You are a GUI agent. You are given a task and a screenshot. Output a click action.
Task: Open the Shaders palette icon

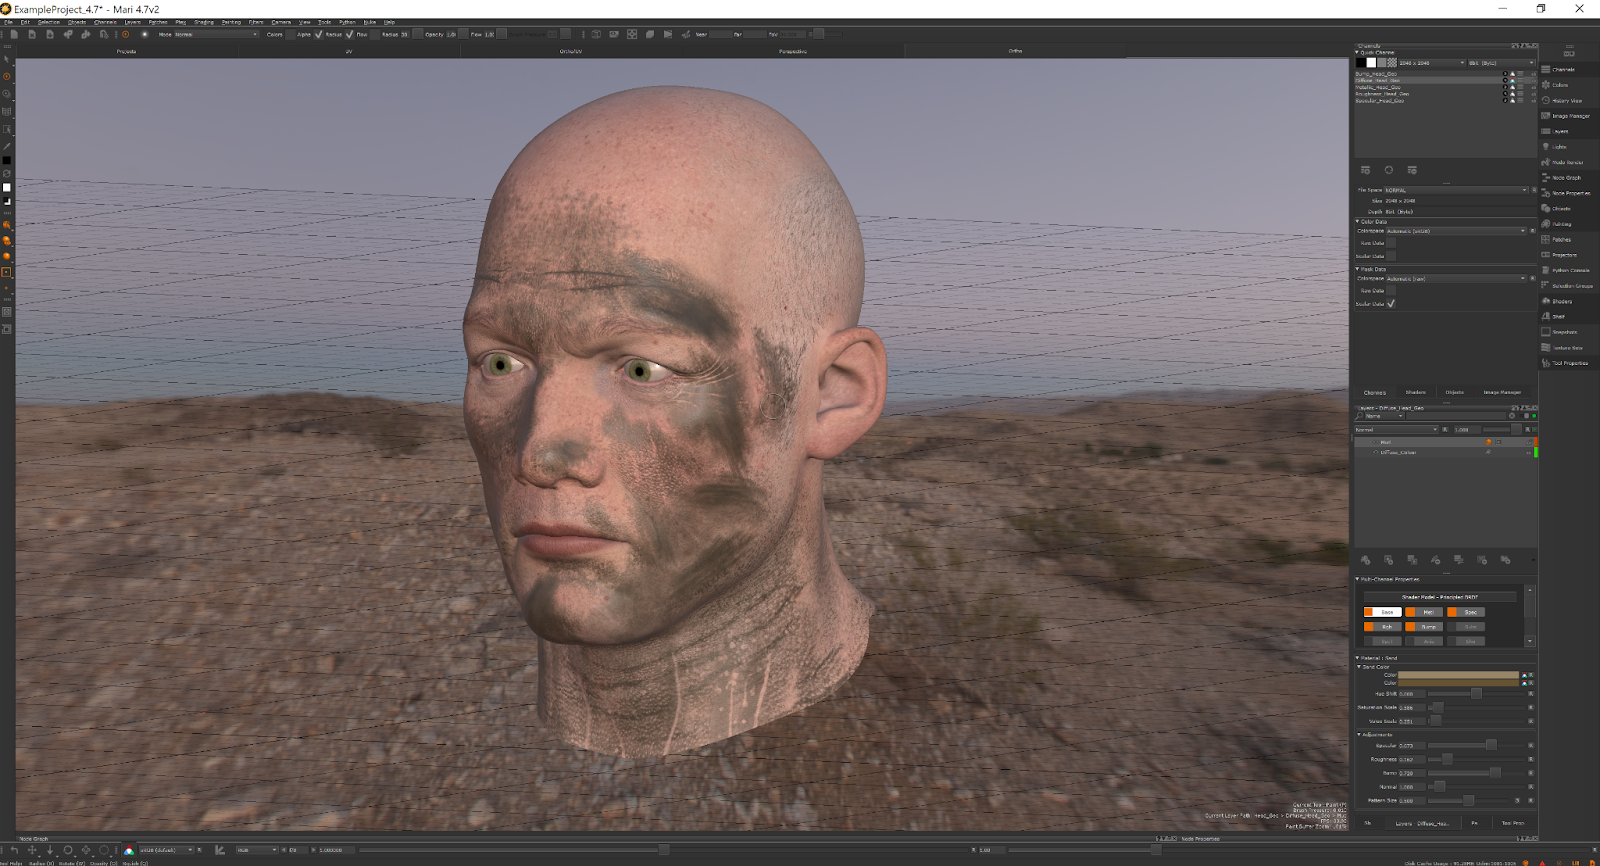(1546, 301)
